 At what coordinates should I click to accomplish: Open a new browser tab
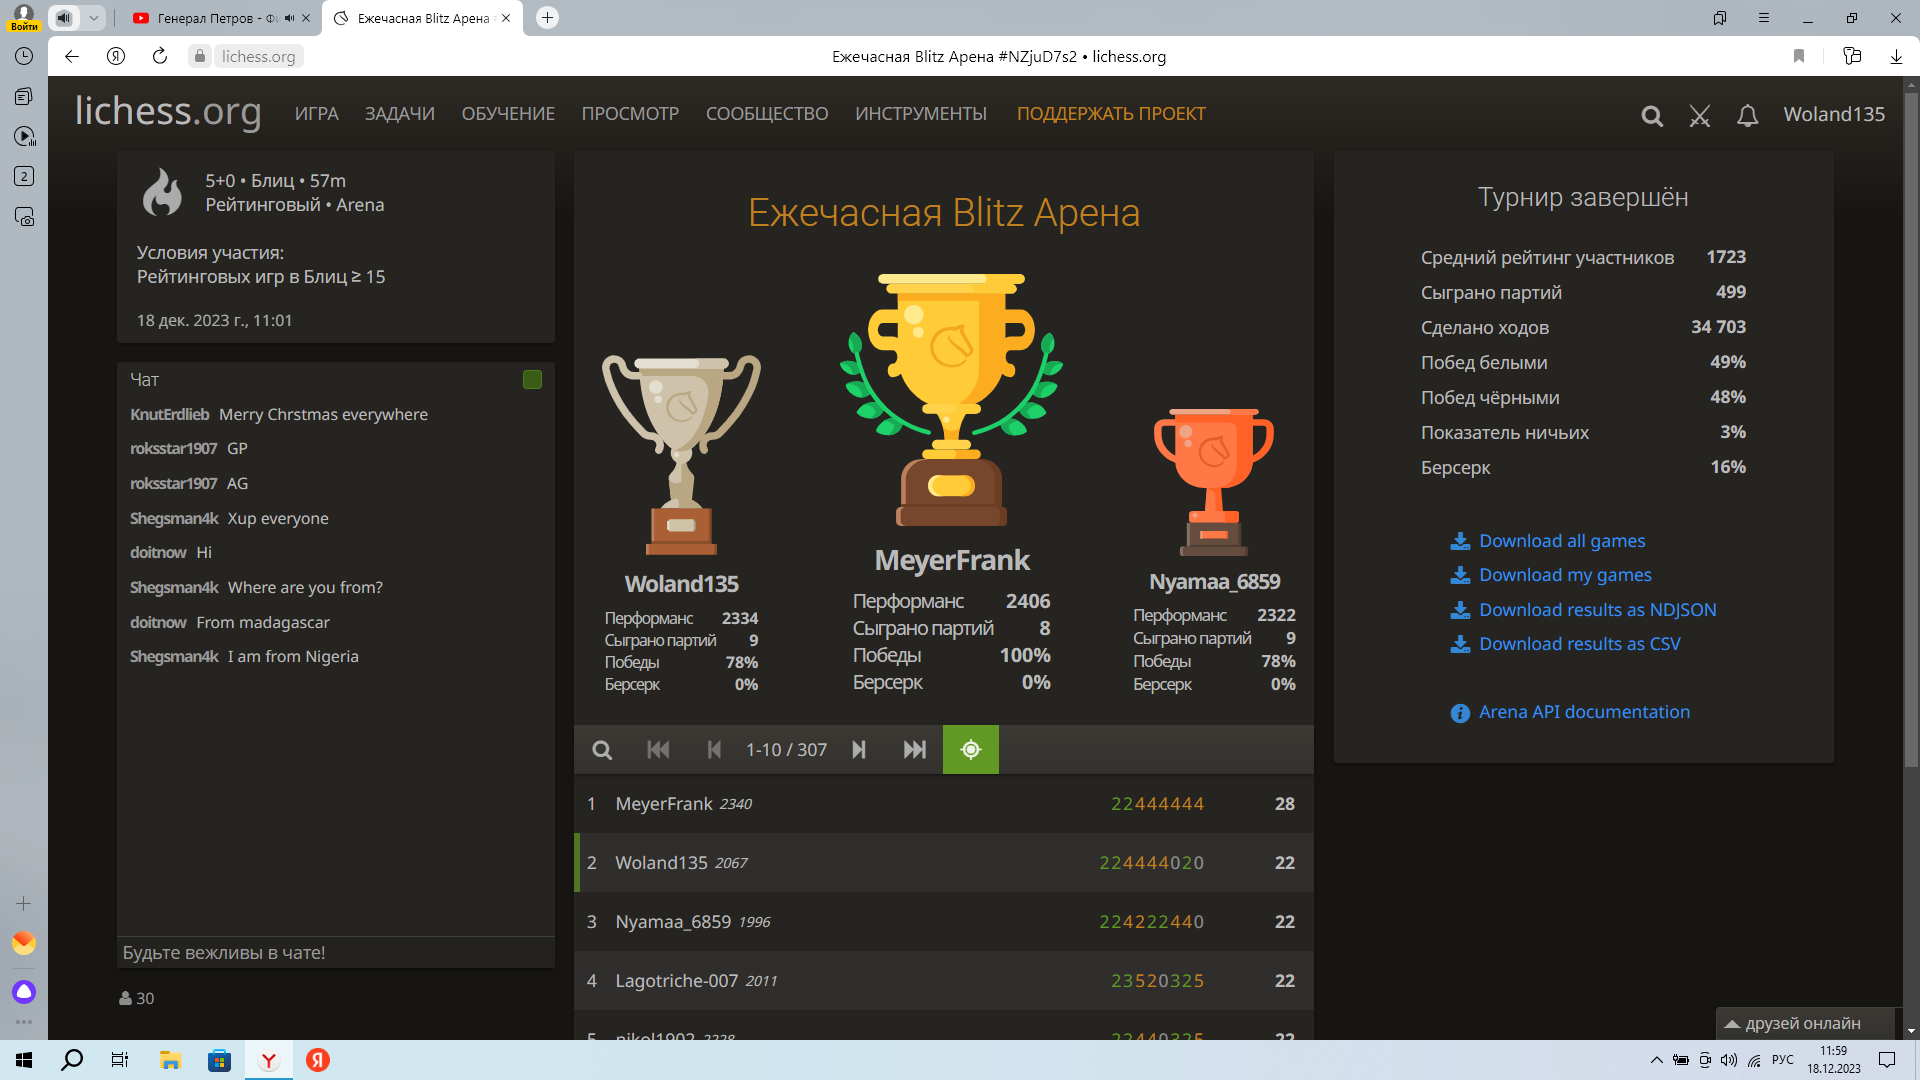tap(547, 18)
